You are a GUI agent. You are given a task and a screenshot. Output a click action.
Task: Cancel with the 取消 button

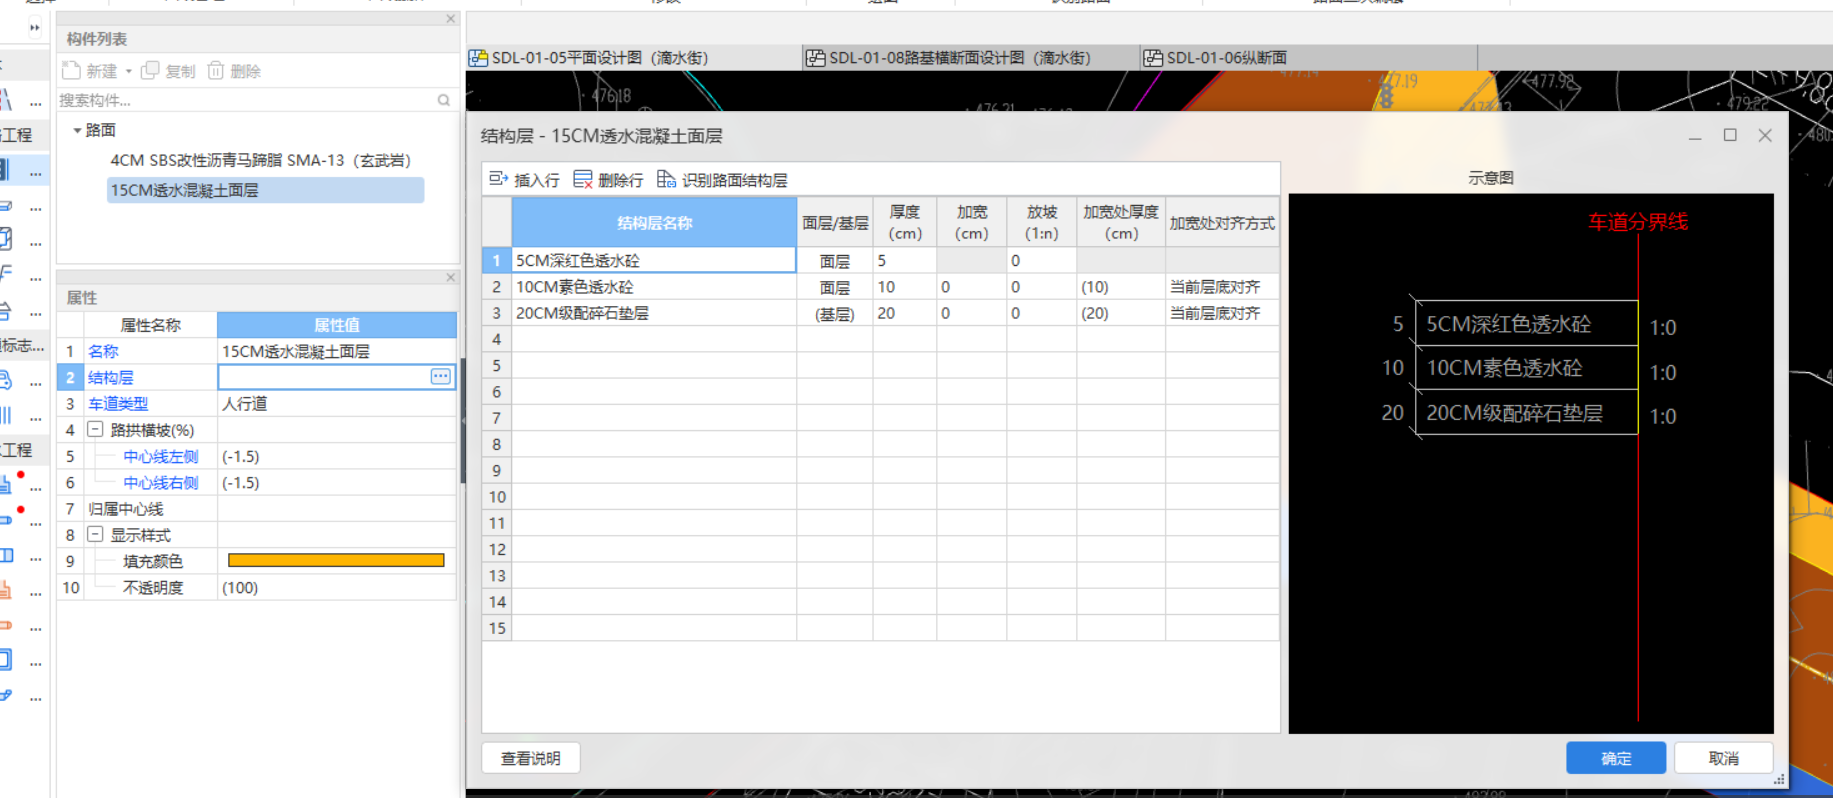pyautogui.click(x=1724, y=758)
